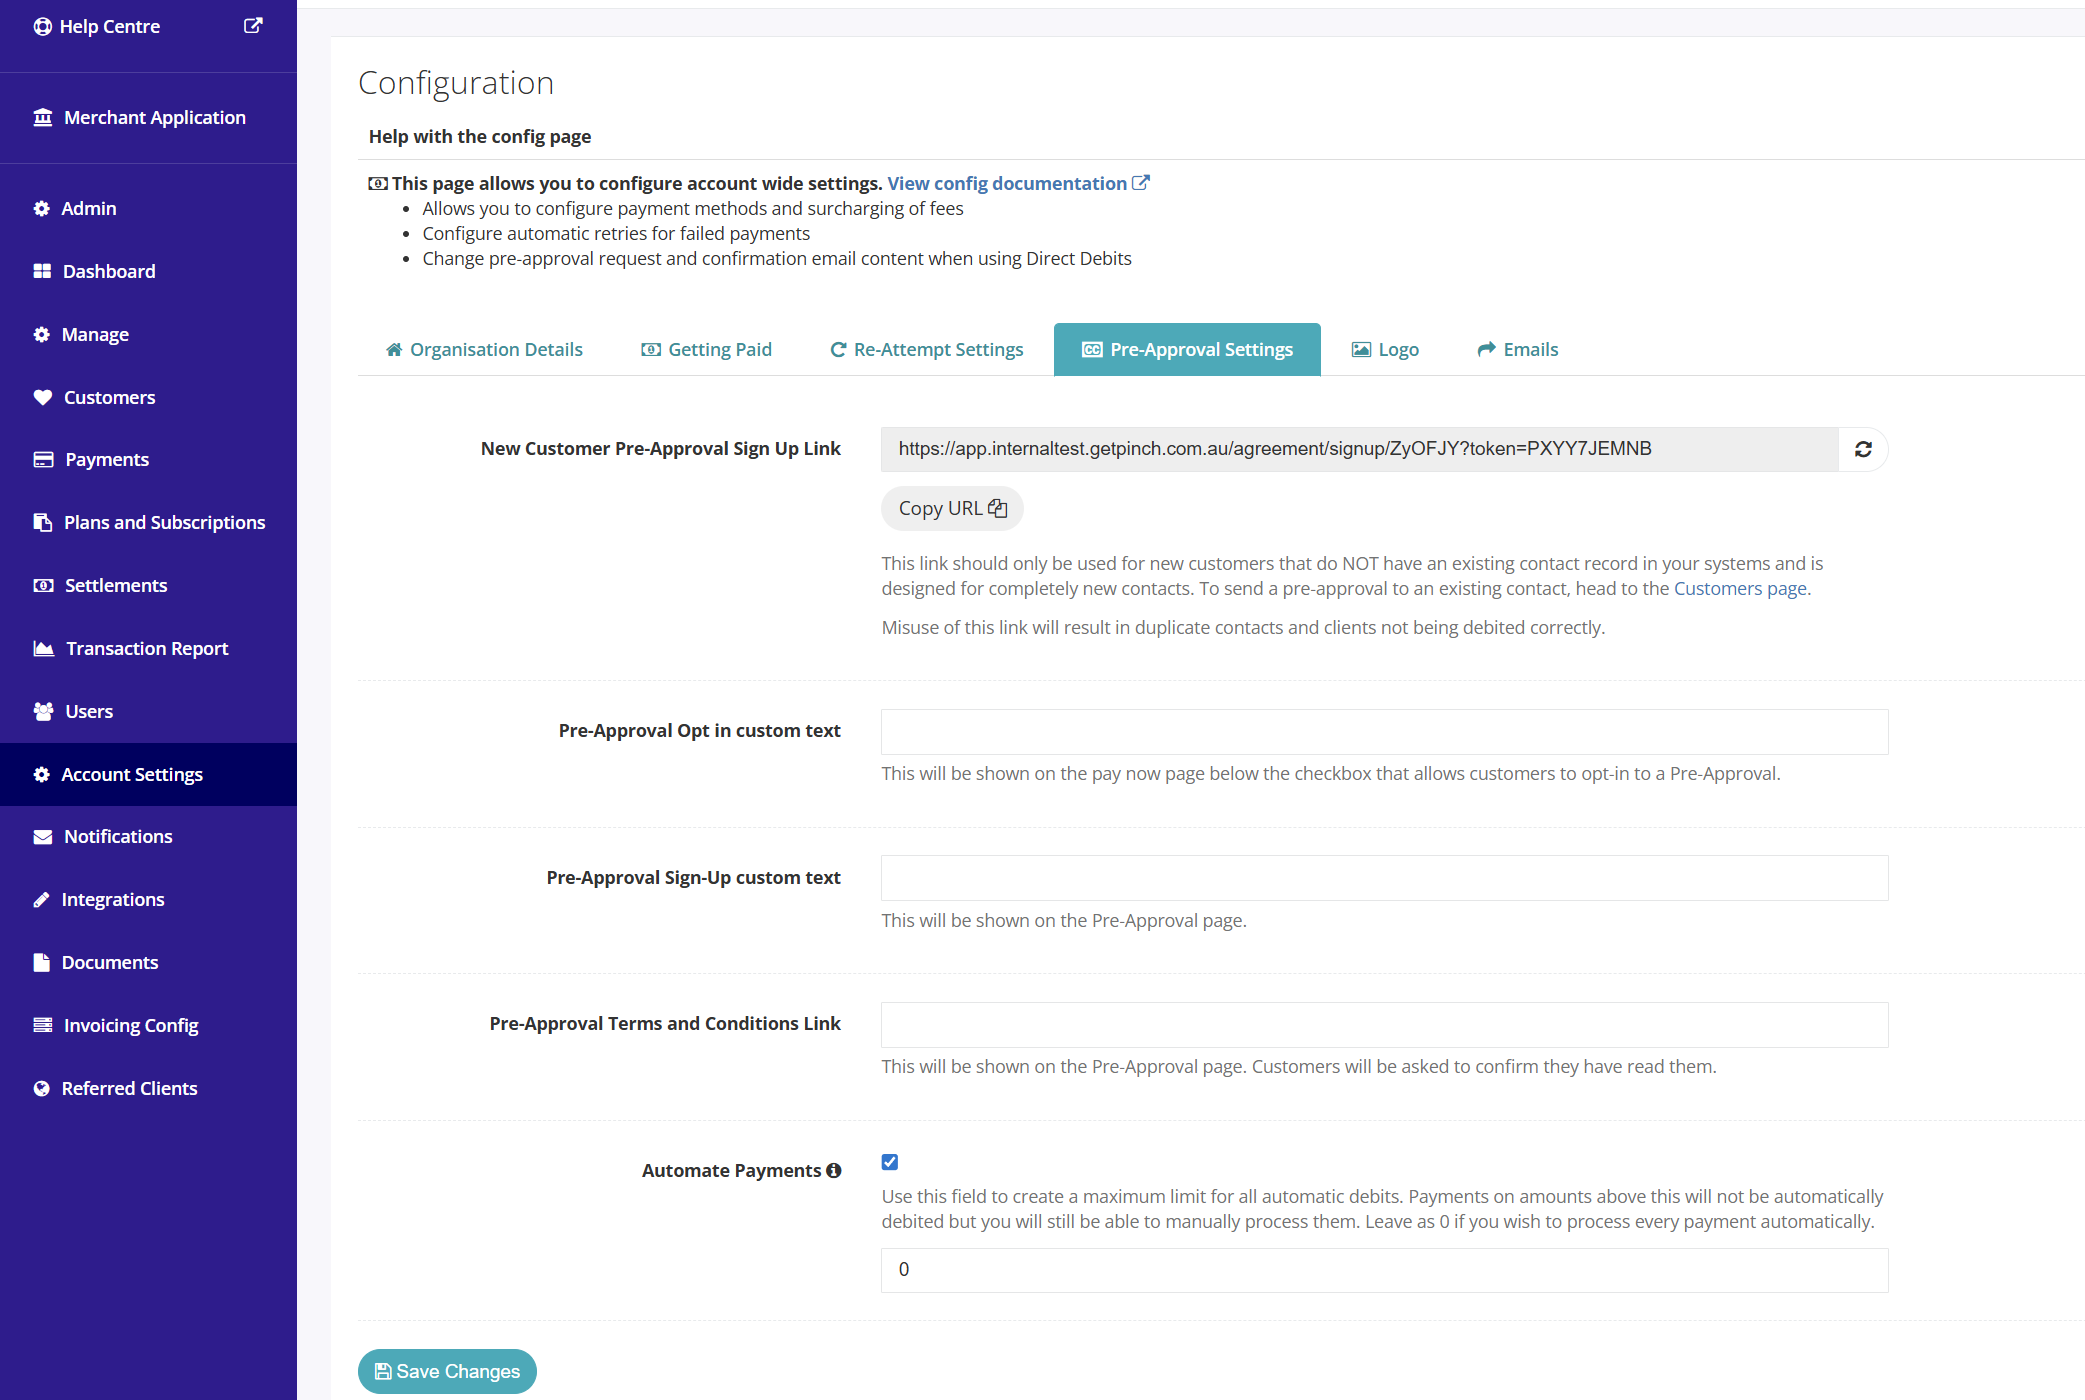Open Help Centre external link icon
The height and width of the screenshot is (1400, 2085).
coord(253,26)
